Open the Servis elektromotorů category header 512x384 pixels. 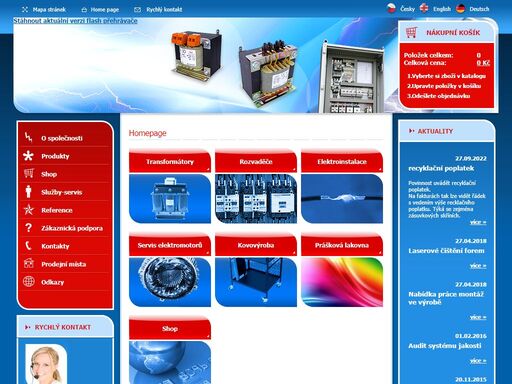[170, 245]
